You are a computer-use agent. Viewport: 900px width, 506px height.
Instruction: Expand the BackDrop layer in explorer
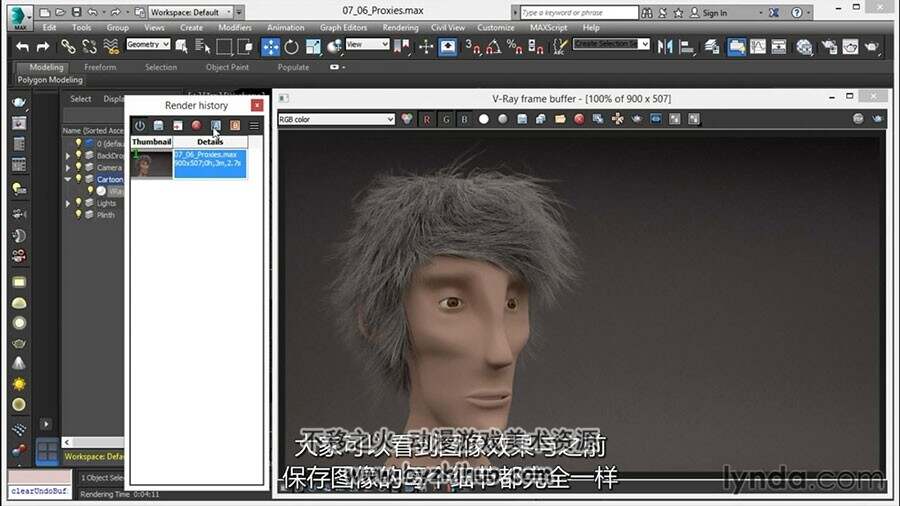(68, 156)
